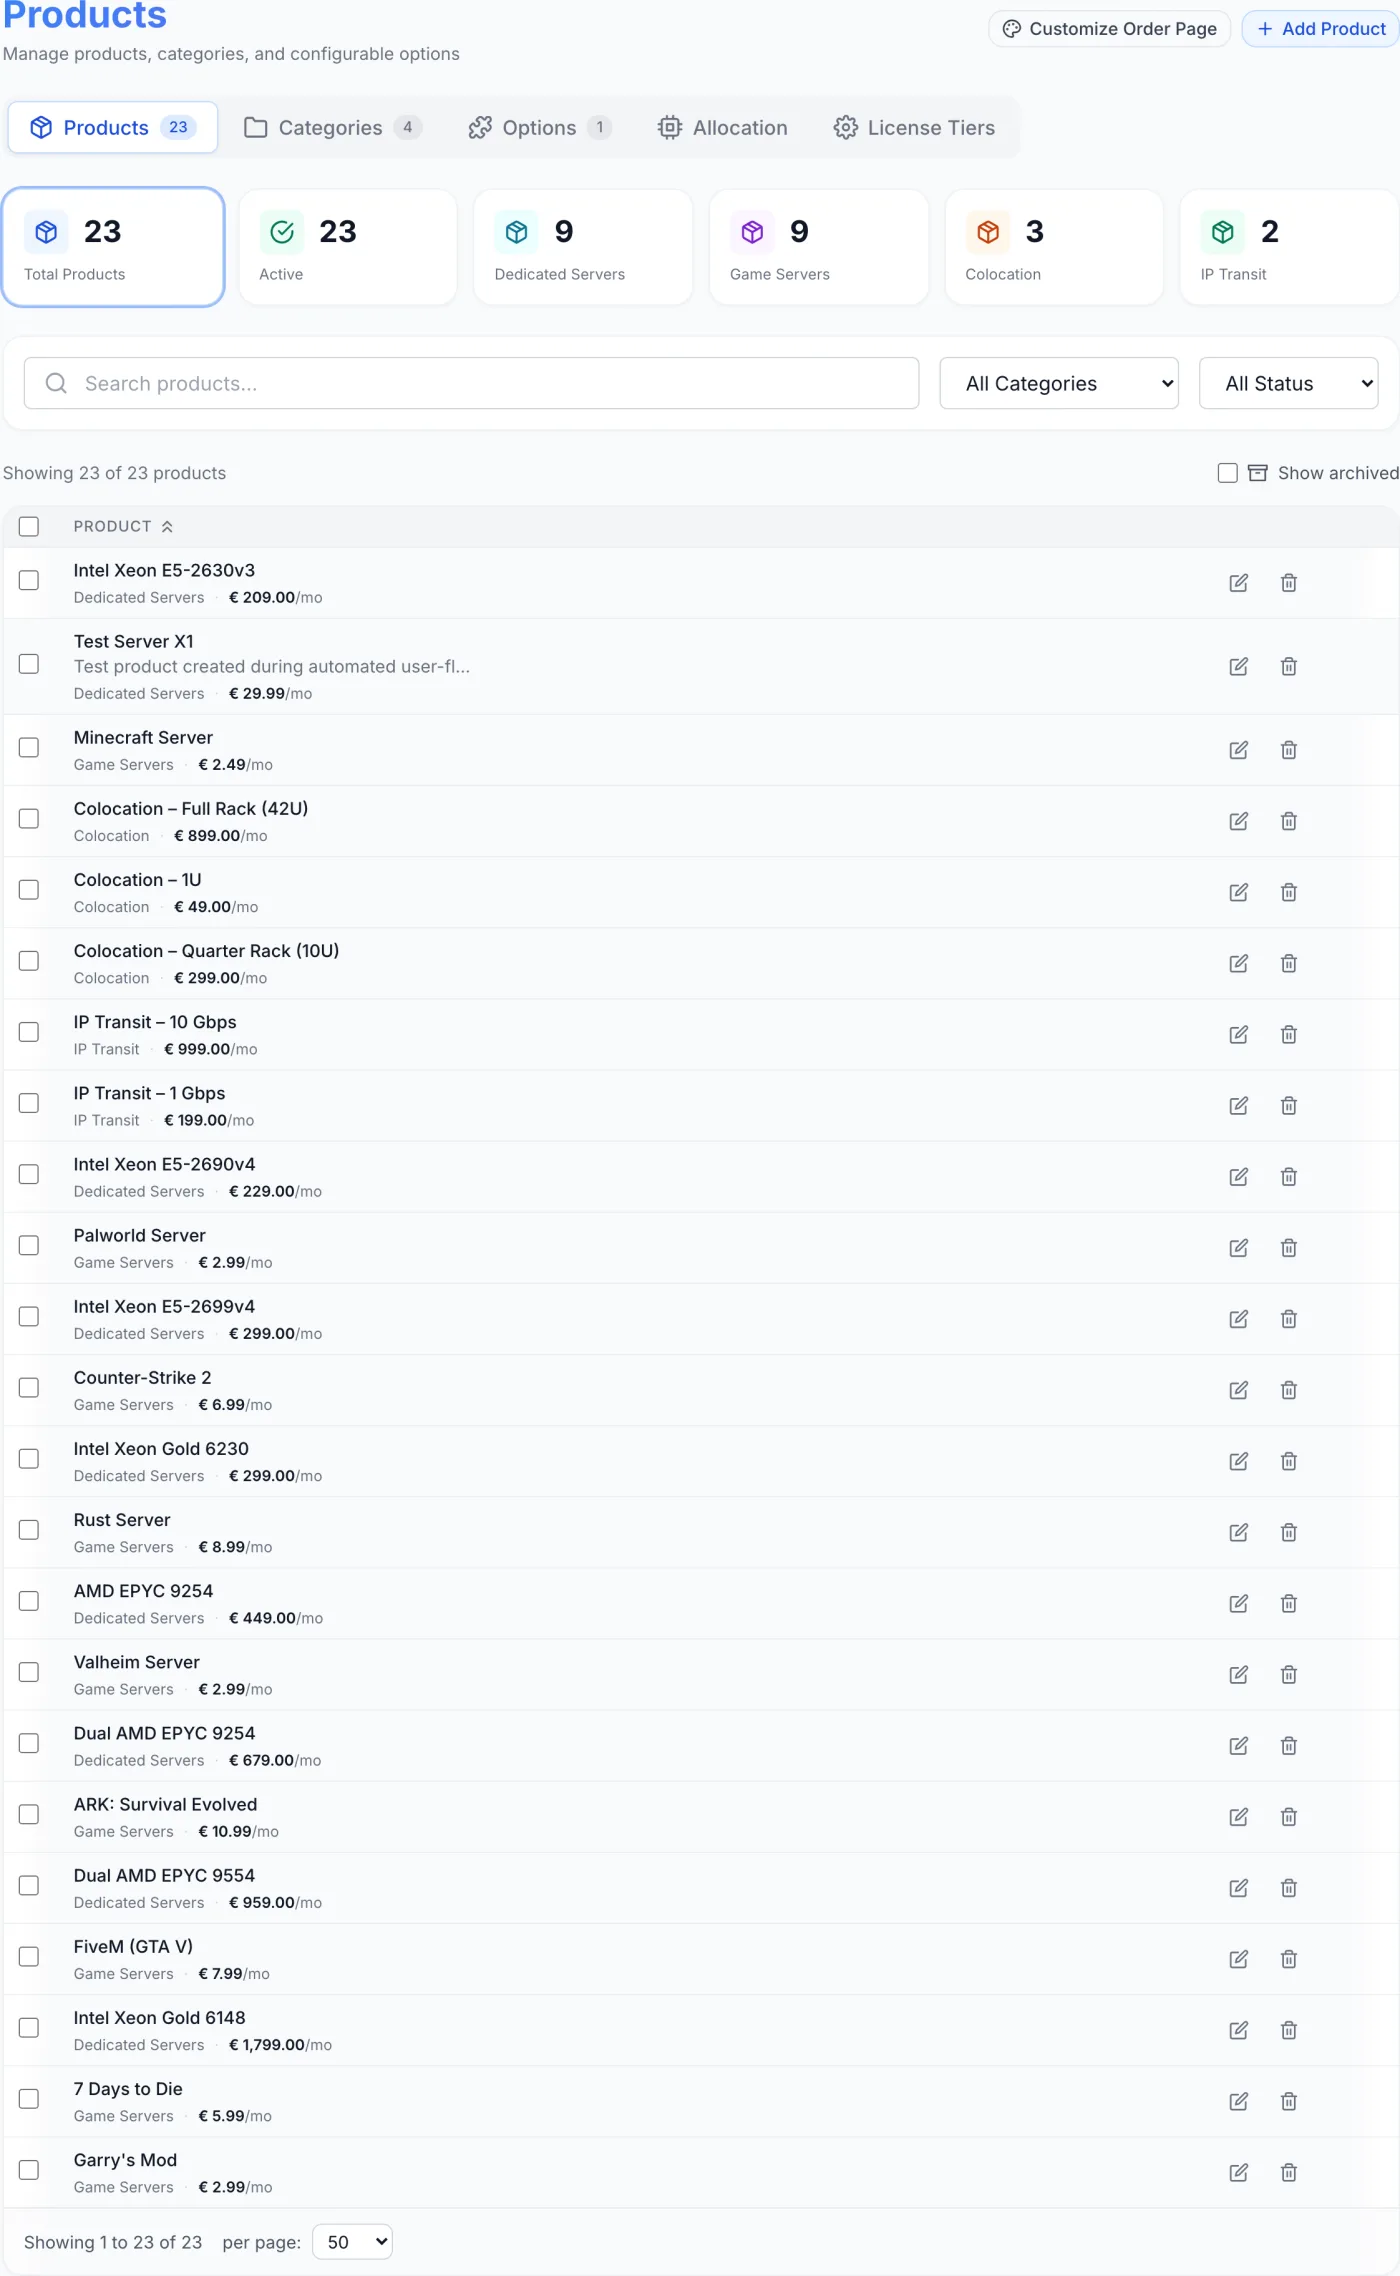Filter by the Active products card
The width and height of the screenshot is (1400, 2276).
348,247
